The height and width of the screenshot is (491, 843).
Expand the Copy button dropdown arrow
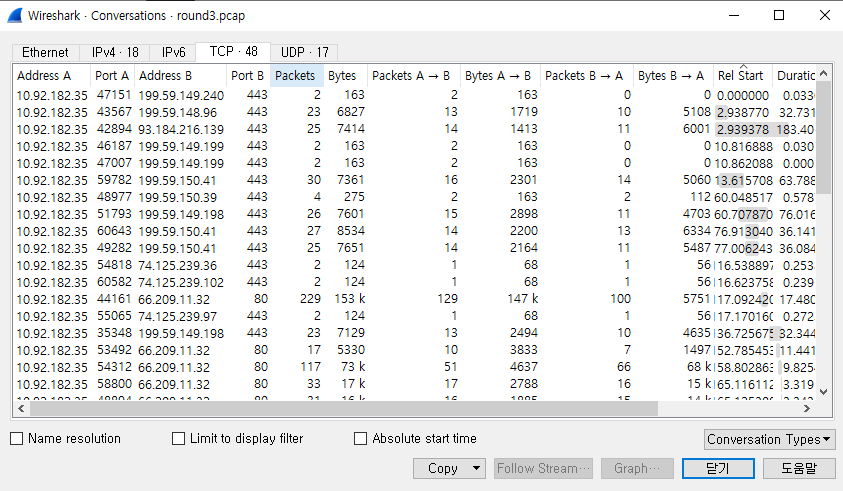(x=476, y=468)
